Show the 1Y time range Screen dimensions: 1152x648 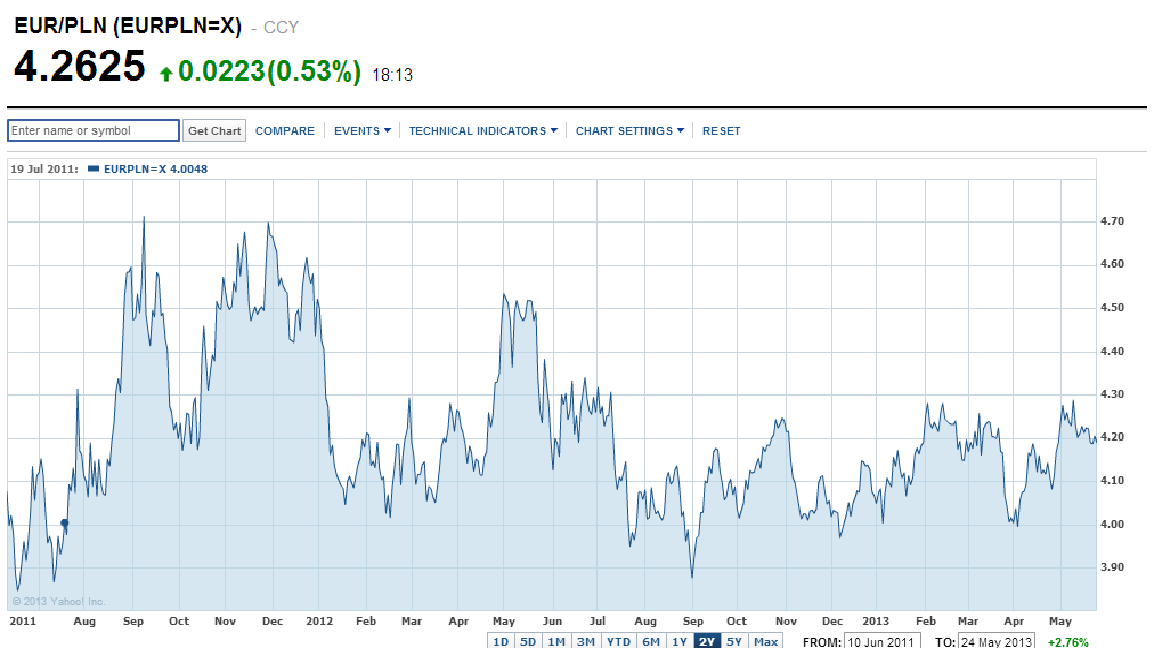coord(680,641)
